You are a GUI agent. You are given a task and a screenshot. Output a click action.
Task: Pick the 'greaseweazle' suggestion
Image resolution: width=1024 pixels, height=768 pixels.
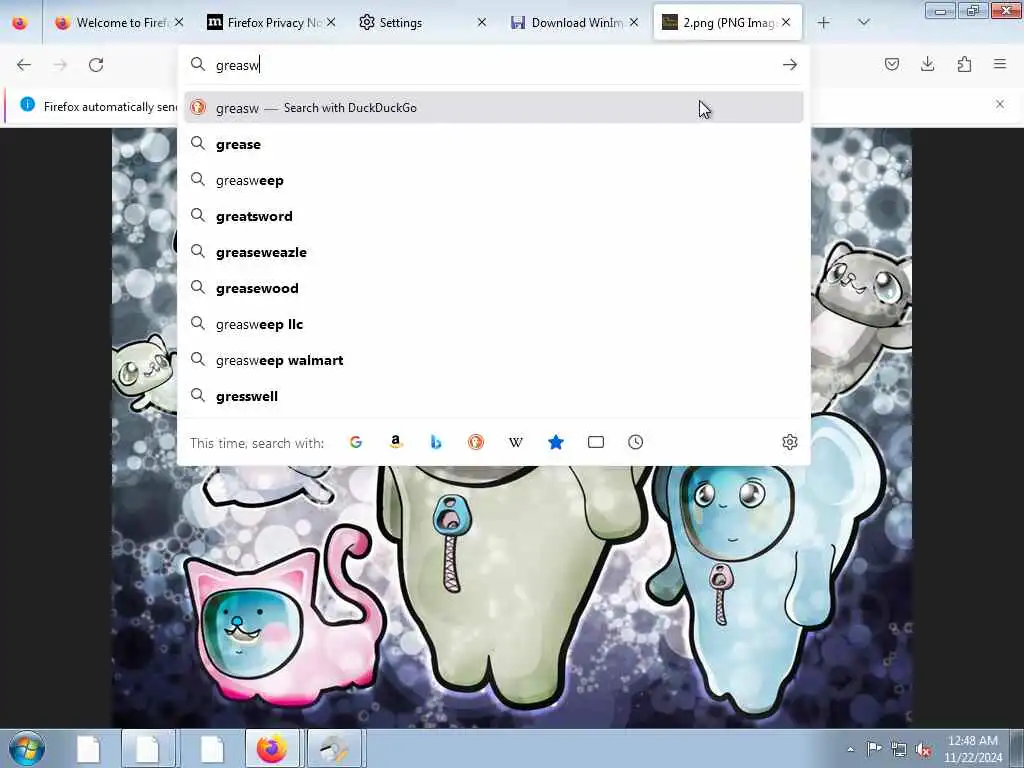click(493, 252)
